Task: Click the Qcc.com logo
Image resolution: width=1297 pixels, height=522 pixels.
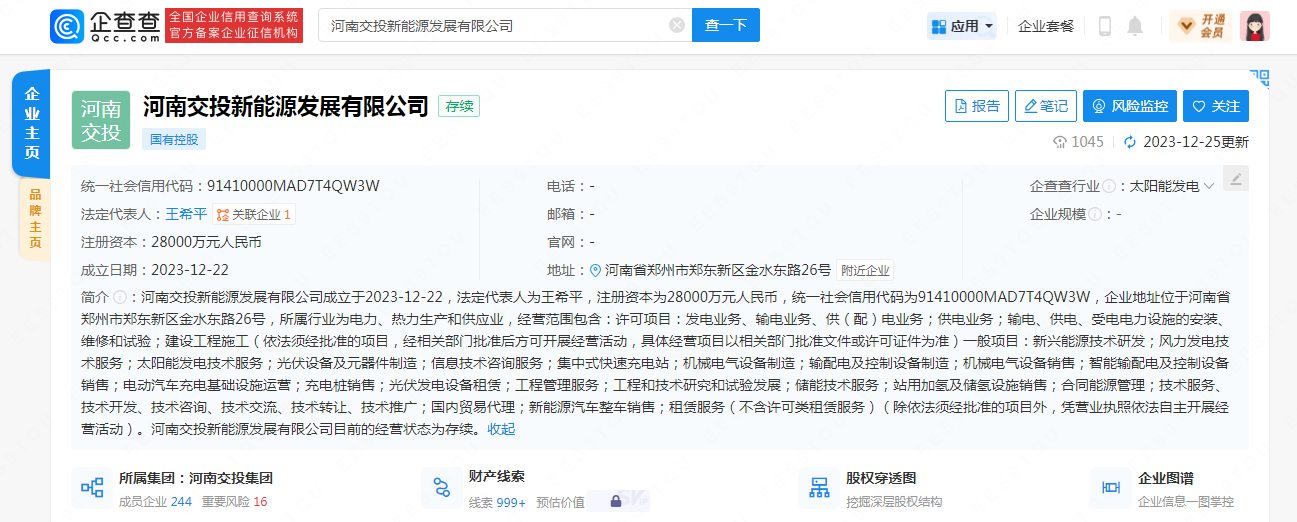Action: [x=106, y=25]
